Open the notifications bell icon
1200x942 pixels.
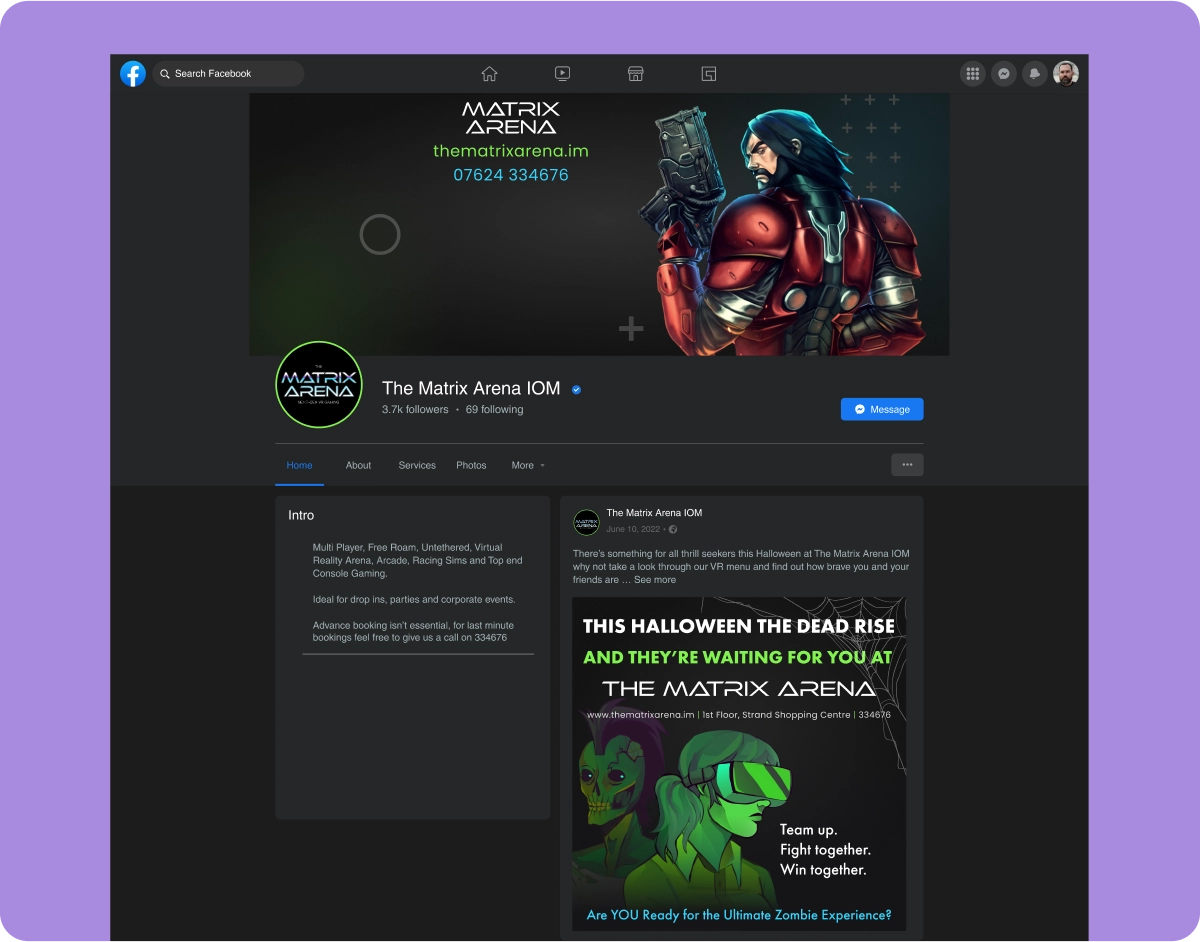click(x=1035, y=74)
